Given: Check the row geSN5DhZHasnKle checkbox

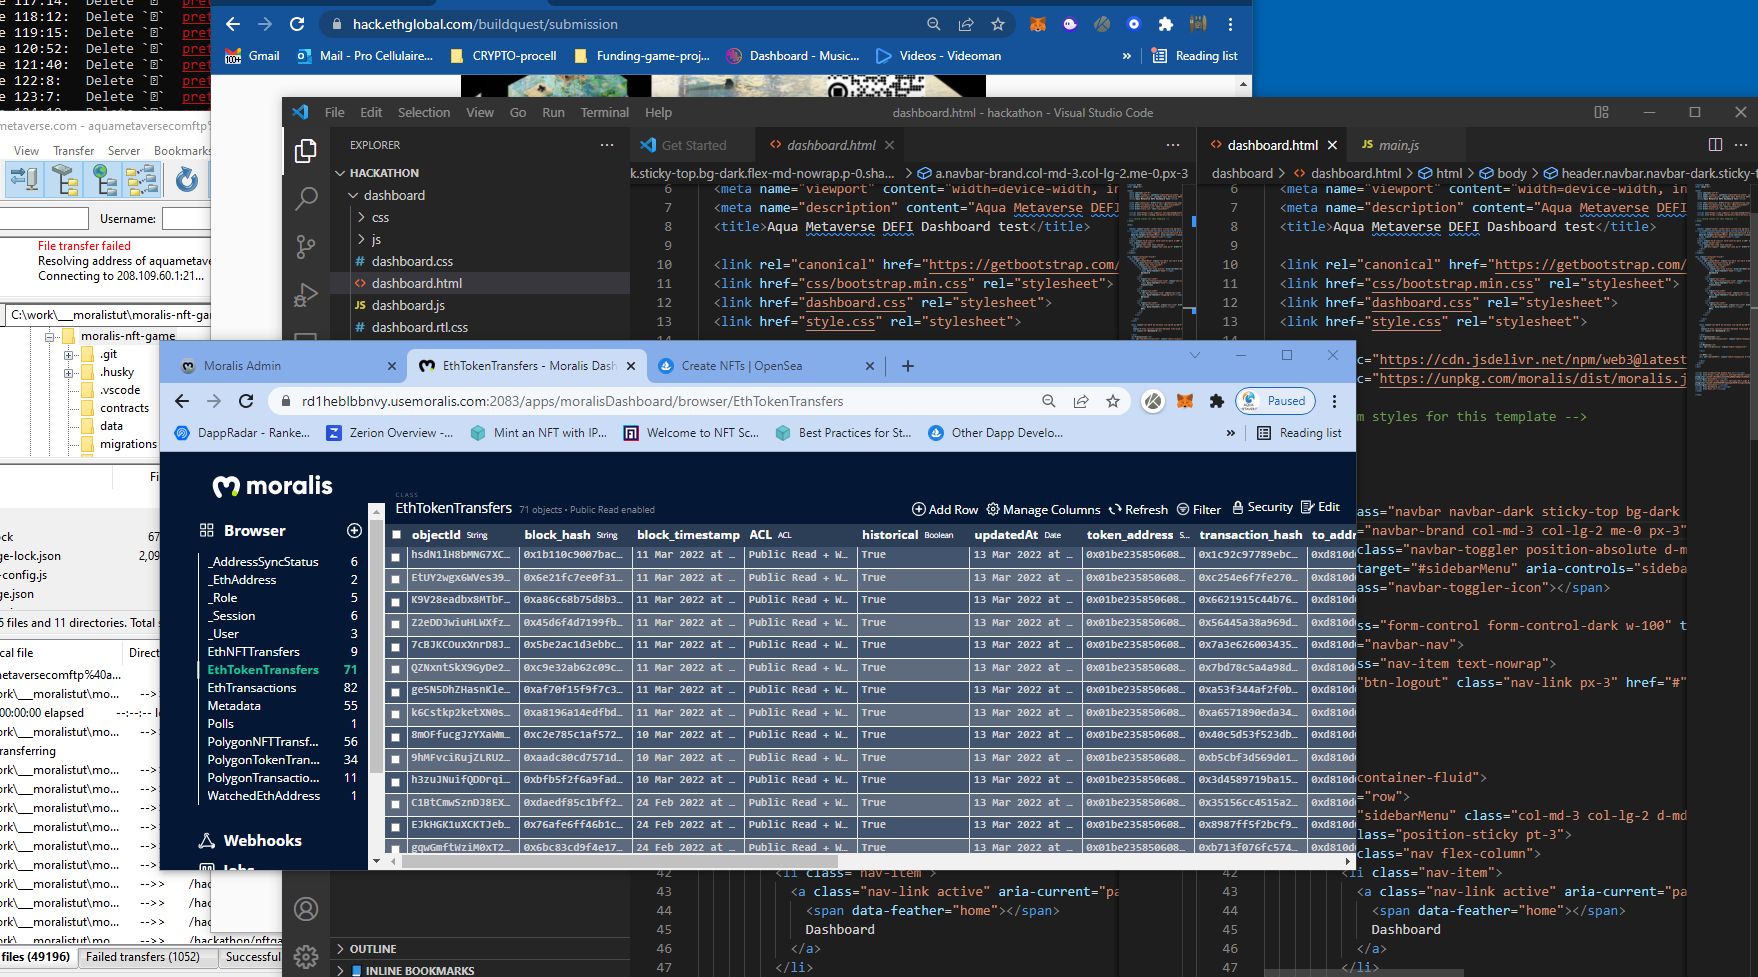Looking at the screenshot, I should coord(396,691).
